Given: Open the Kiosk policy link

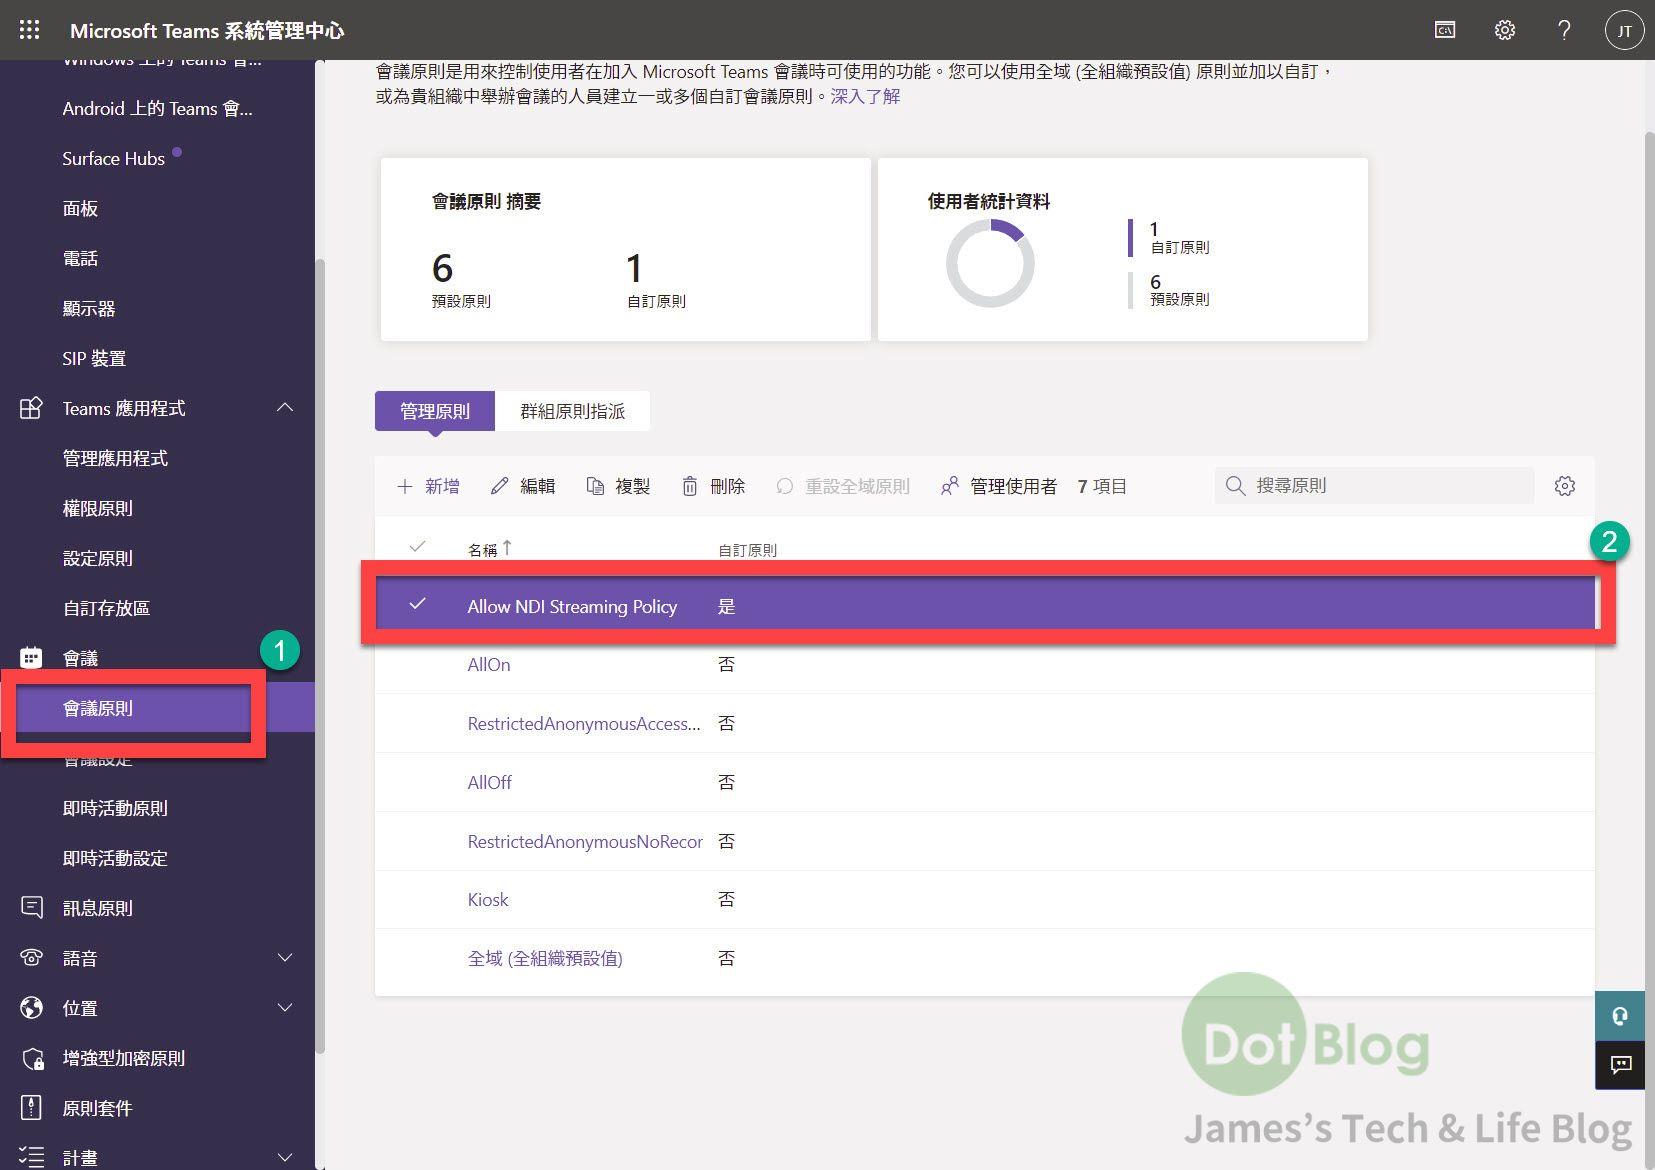Looking at the screenshot, I should coord(488,900).
